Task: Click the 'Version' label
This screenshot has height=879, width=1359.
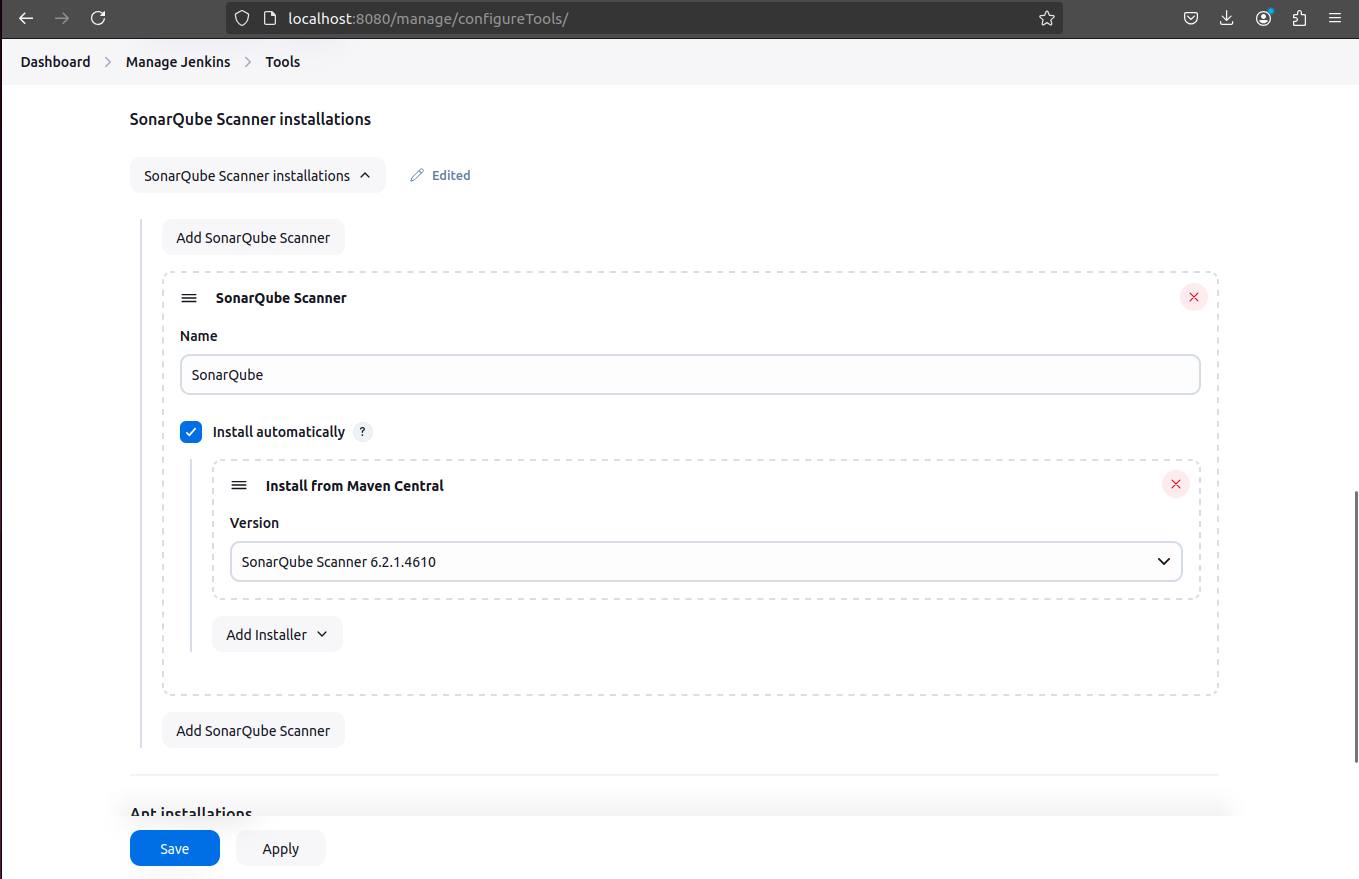Action: tap(254, 523)
